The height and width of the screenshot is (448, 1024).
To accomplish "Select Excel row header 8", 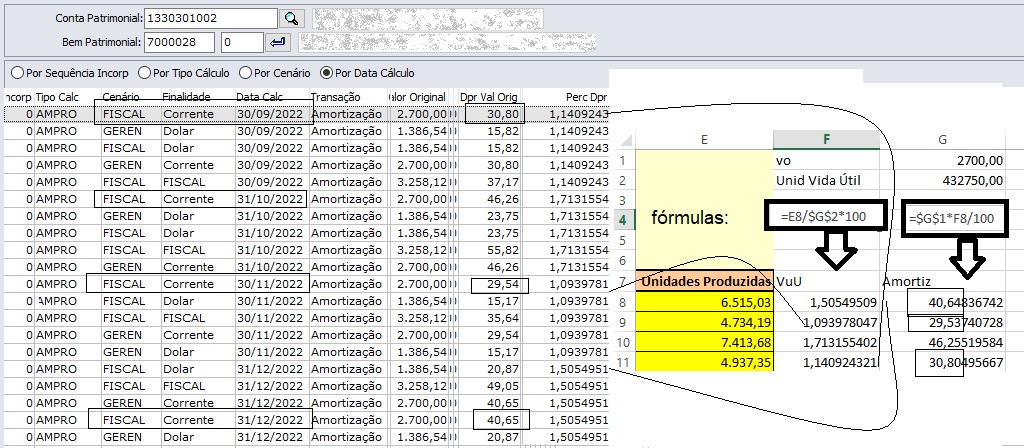I will coord(622,302).
